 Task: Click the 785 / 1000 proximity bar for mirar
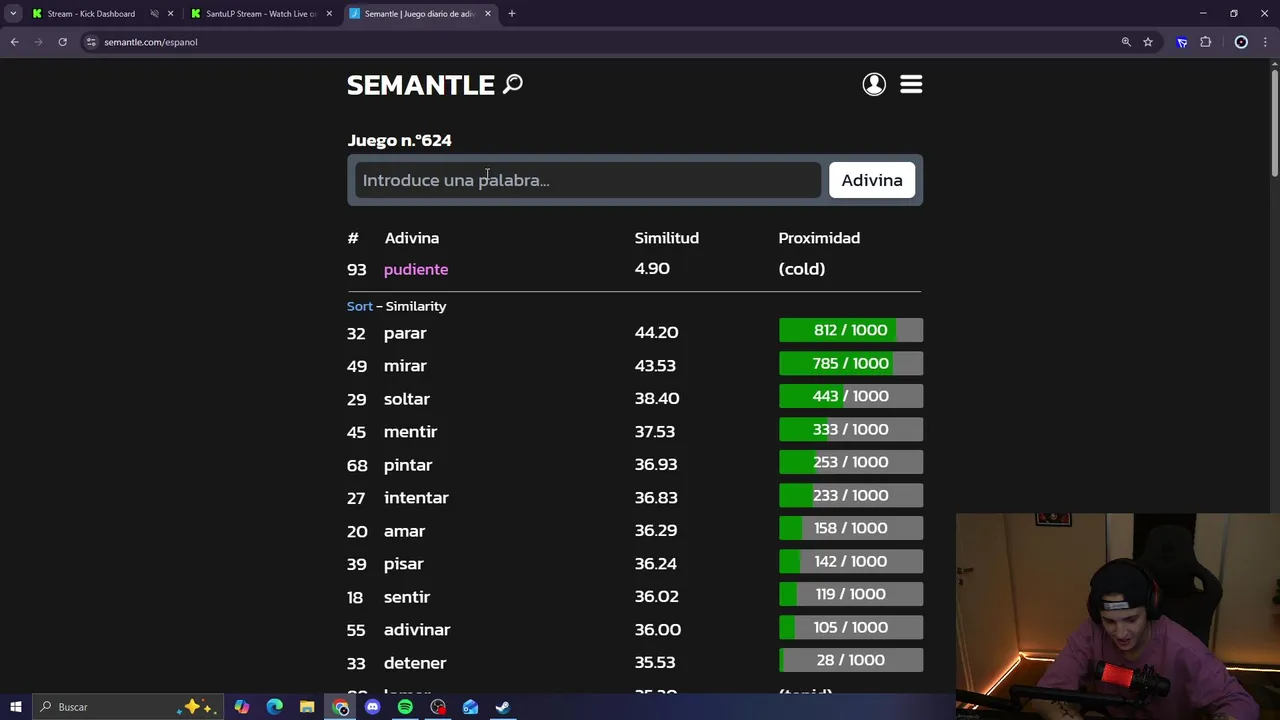click(x=851, y=363)
